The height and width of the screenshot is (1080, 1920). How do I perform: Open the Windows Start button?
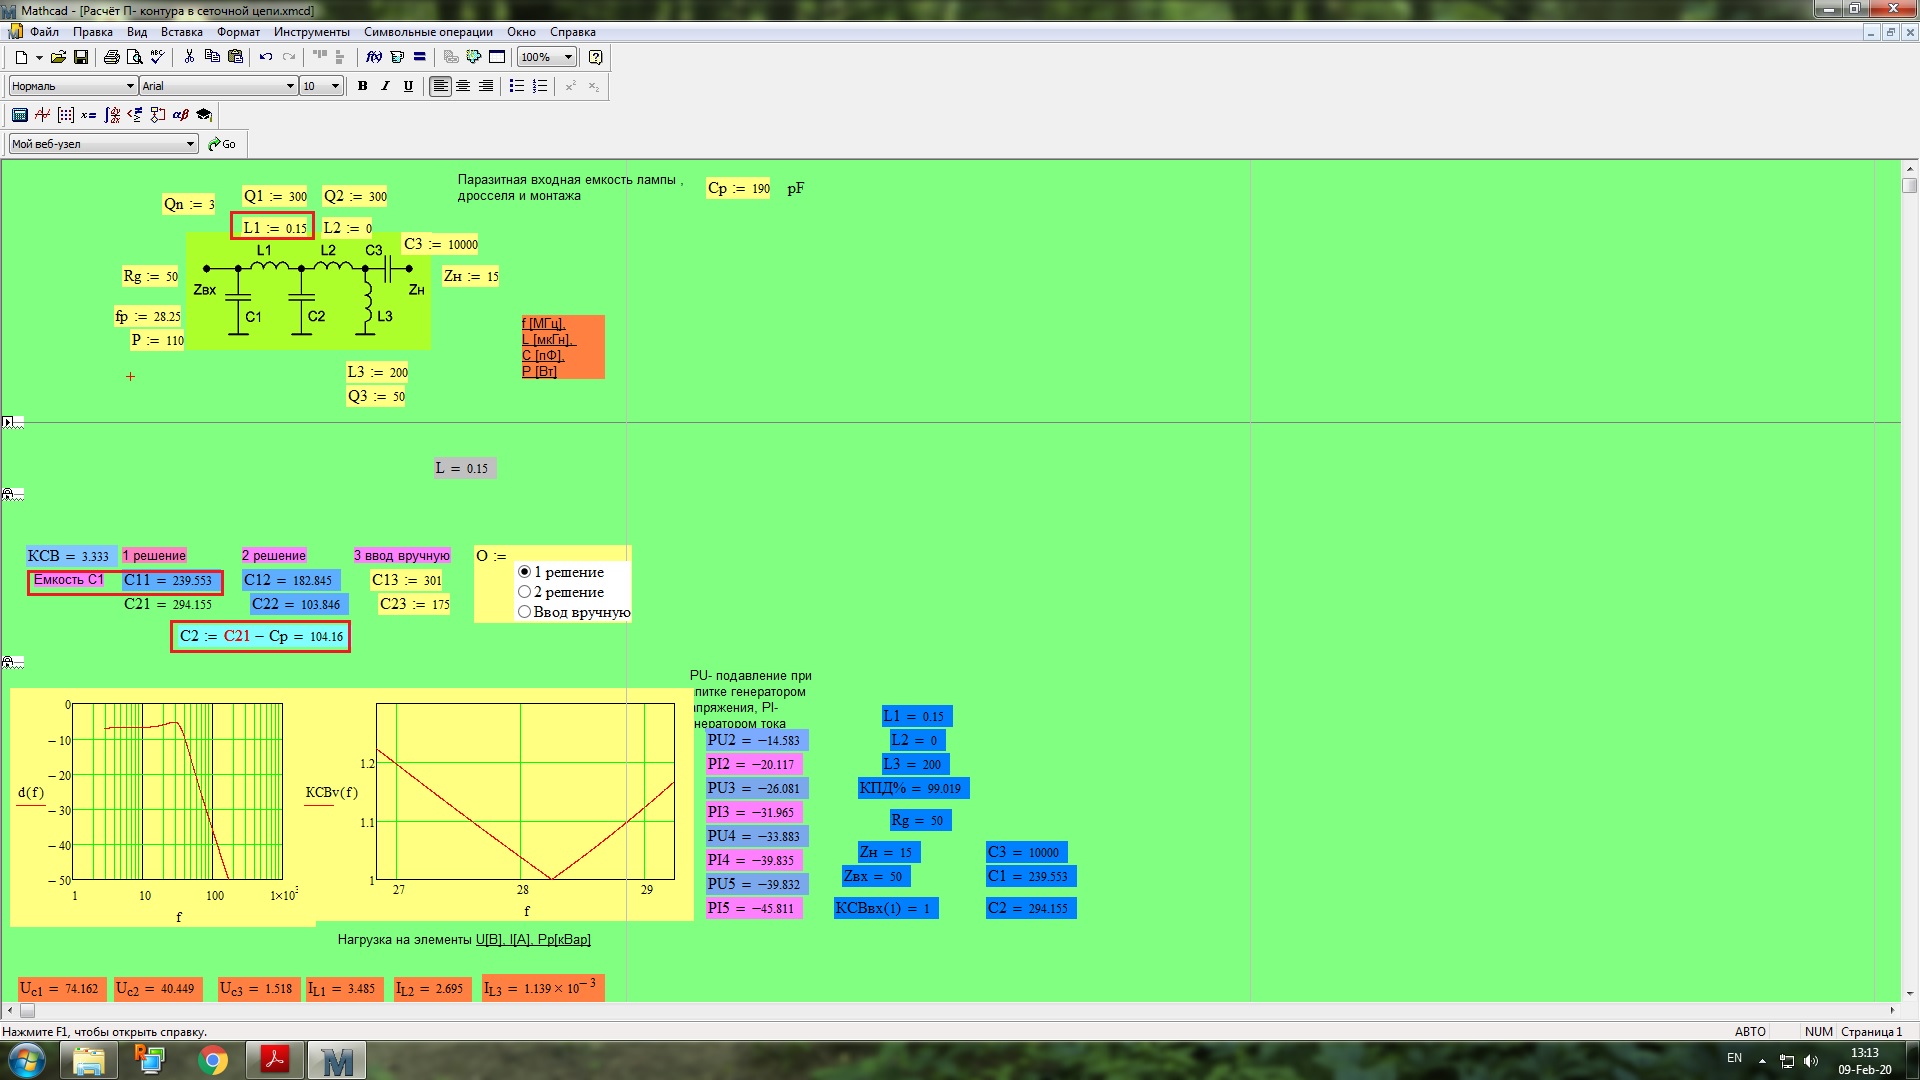[x=27, y=1060]
